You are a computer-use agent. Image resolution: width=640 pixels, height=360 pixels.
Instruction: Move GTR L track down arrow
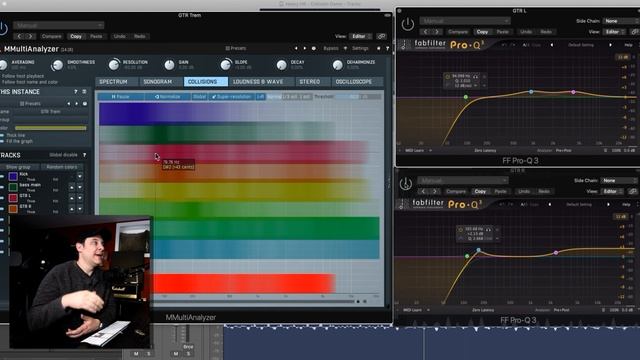click(x=80, y=198)
